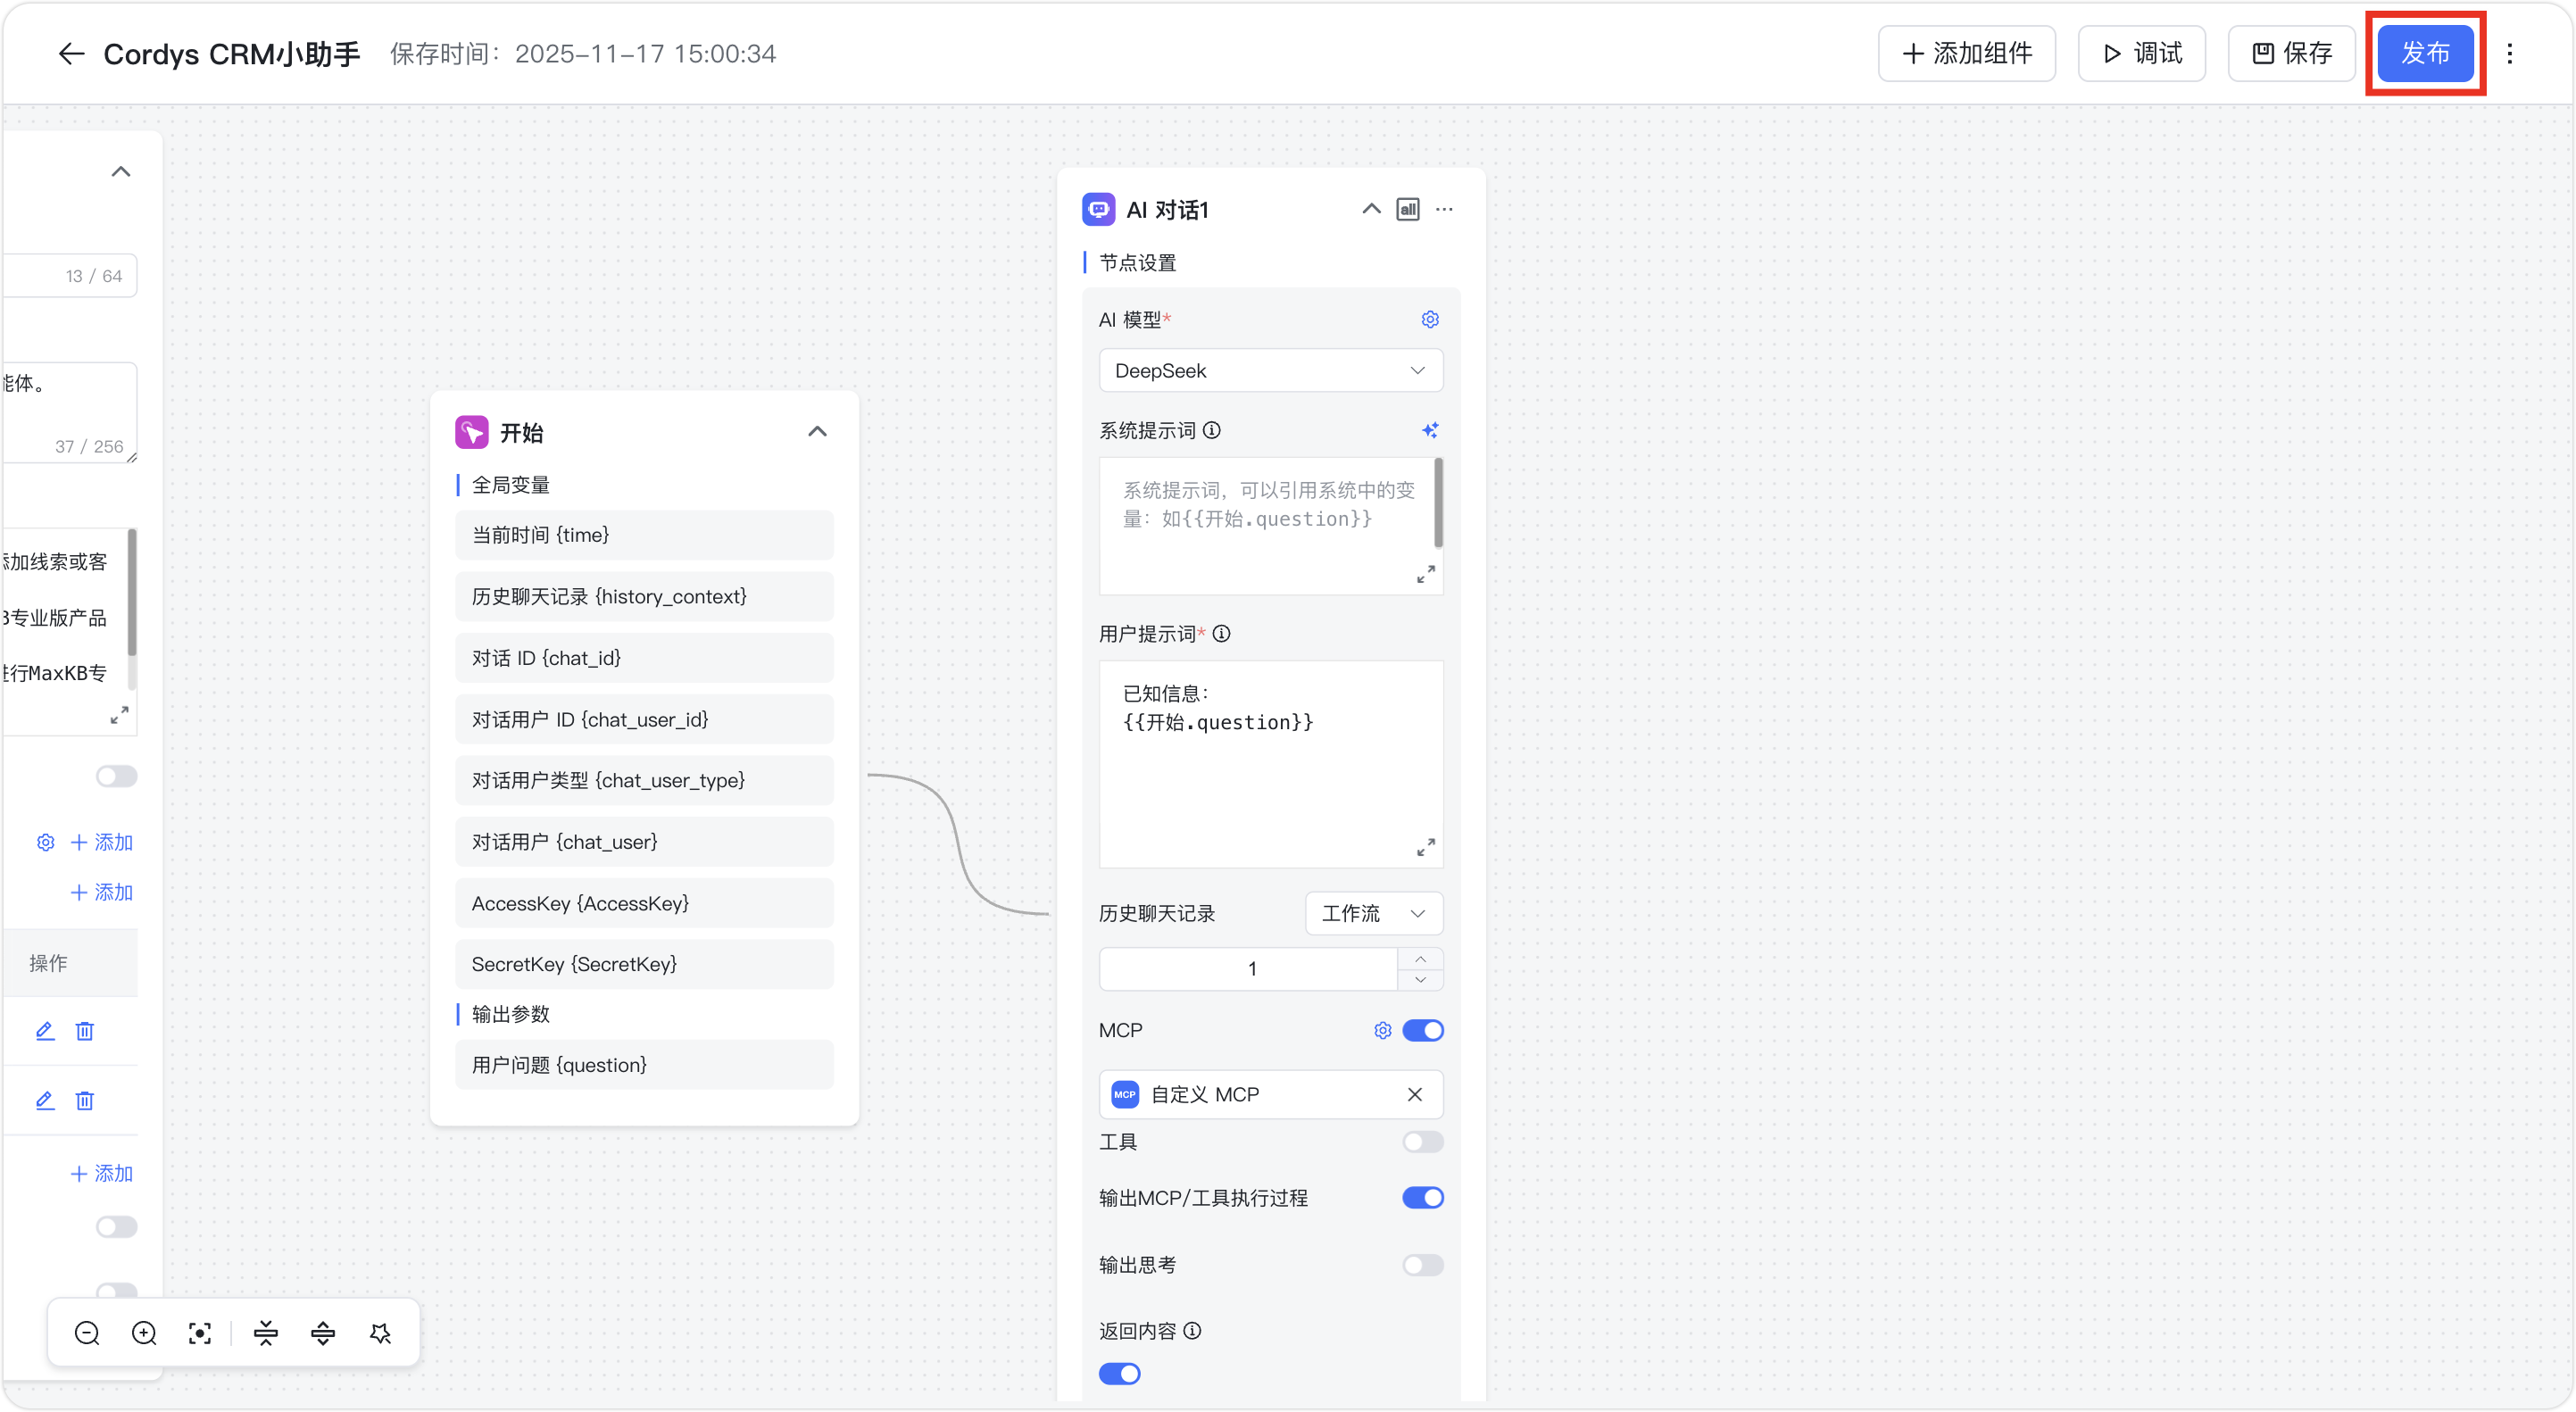The height and width of the screenshot is (1412, 2576).
Task: Open the 工作流 dropdown for 历史聊天记录
Action: [1373, 913]
